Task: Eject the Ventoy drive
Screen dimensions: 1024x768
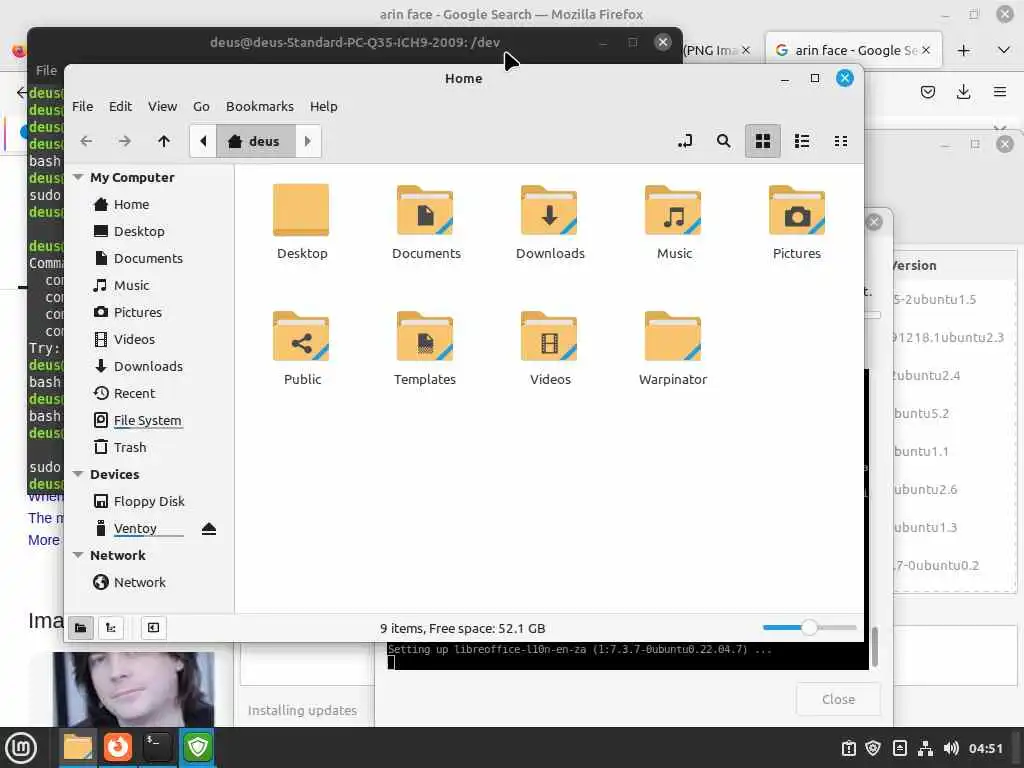Action: [209, 528]
